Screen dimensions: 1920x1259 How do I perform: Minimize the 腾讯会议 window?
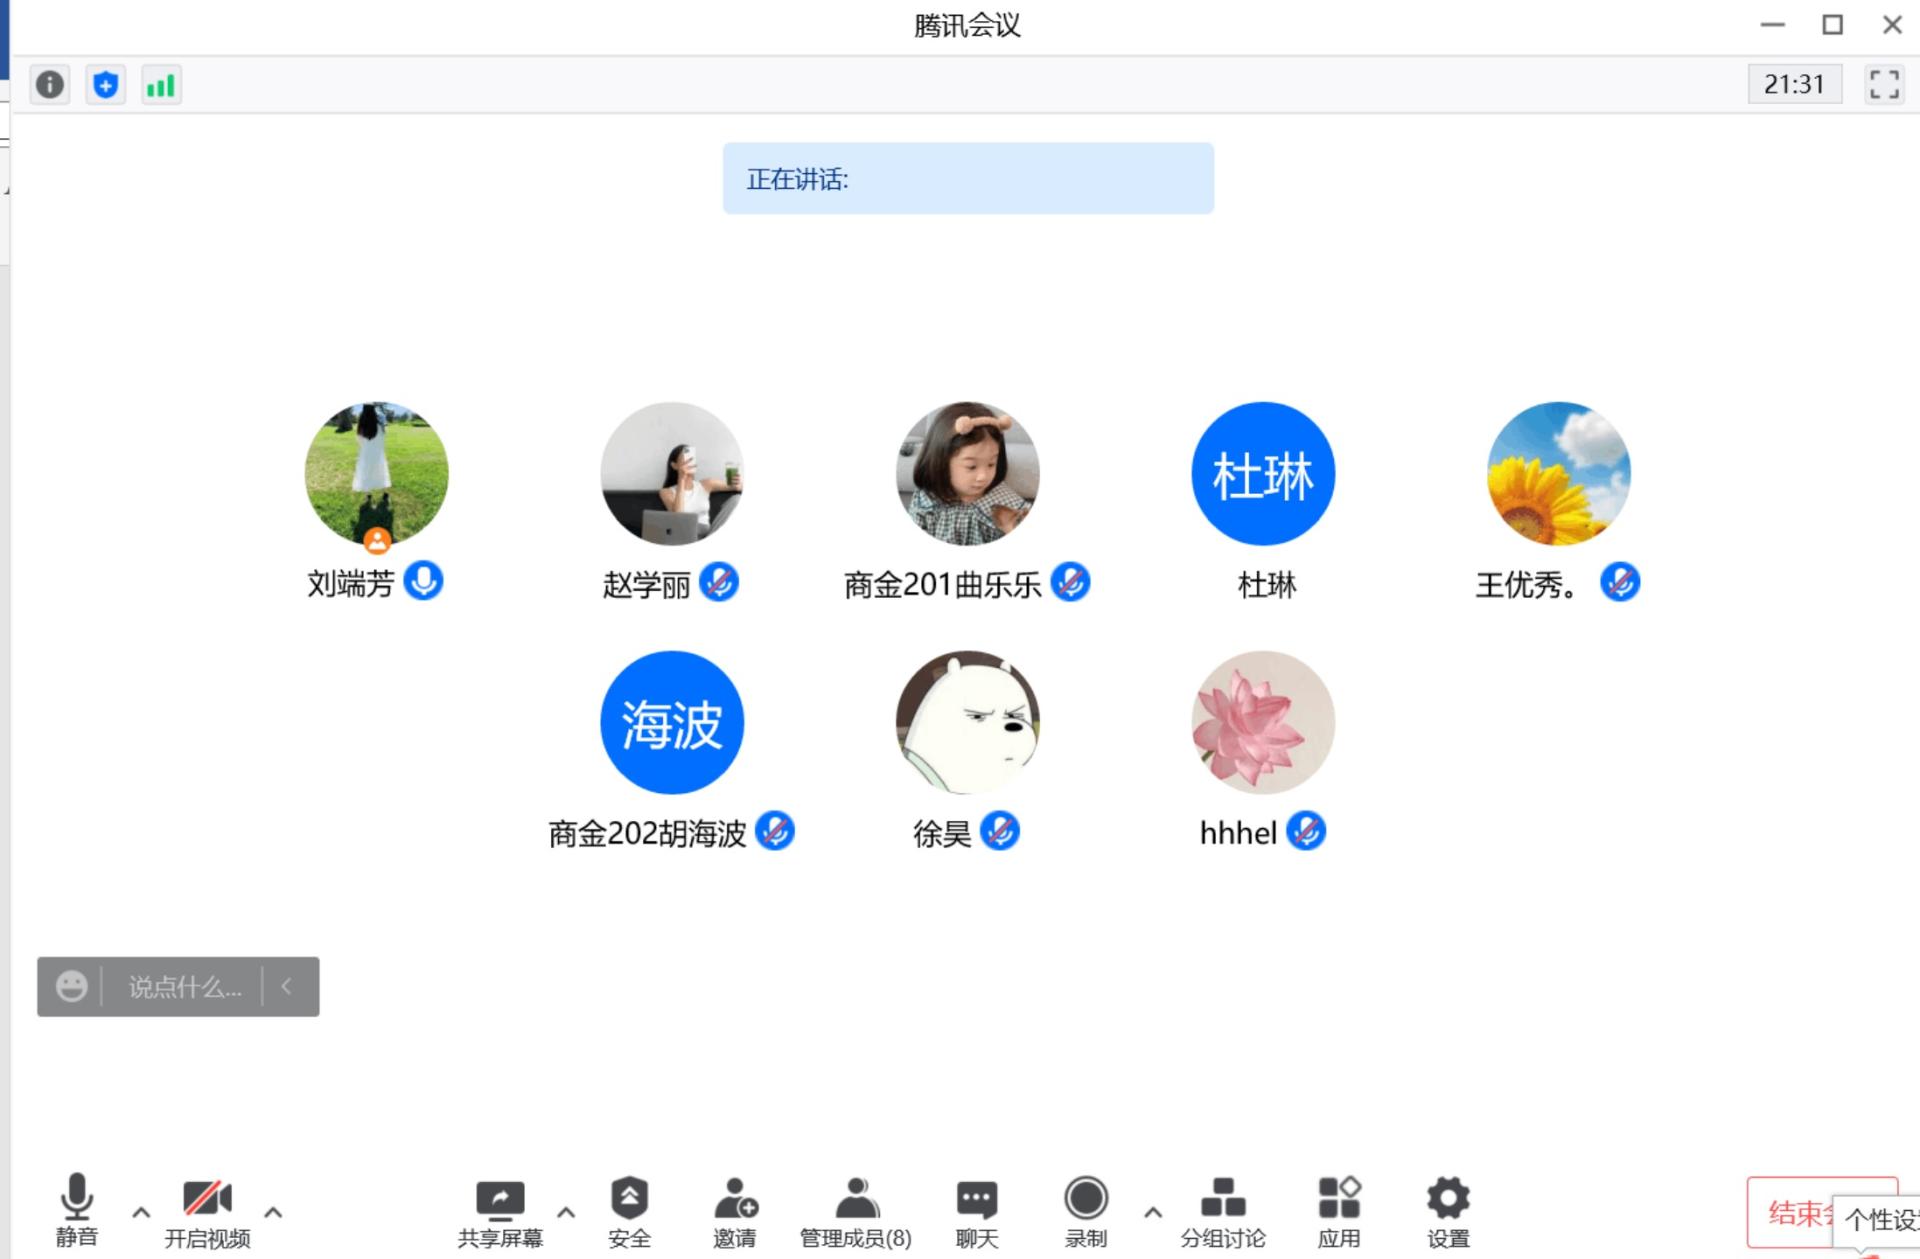1772,25
